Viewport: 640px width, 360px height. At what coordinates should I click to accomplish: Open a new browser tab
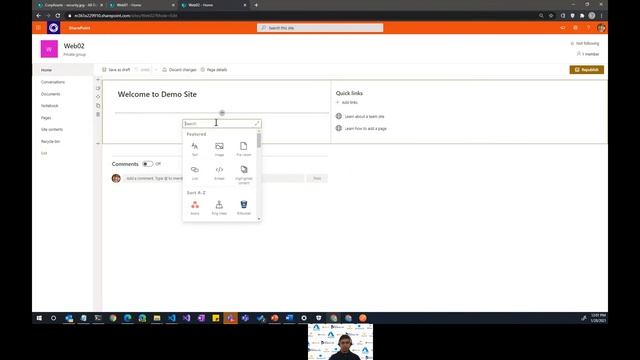tap(256, 5)
